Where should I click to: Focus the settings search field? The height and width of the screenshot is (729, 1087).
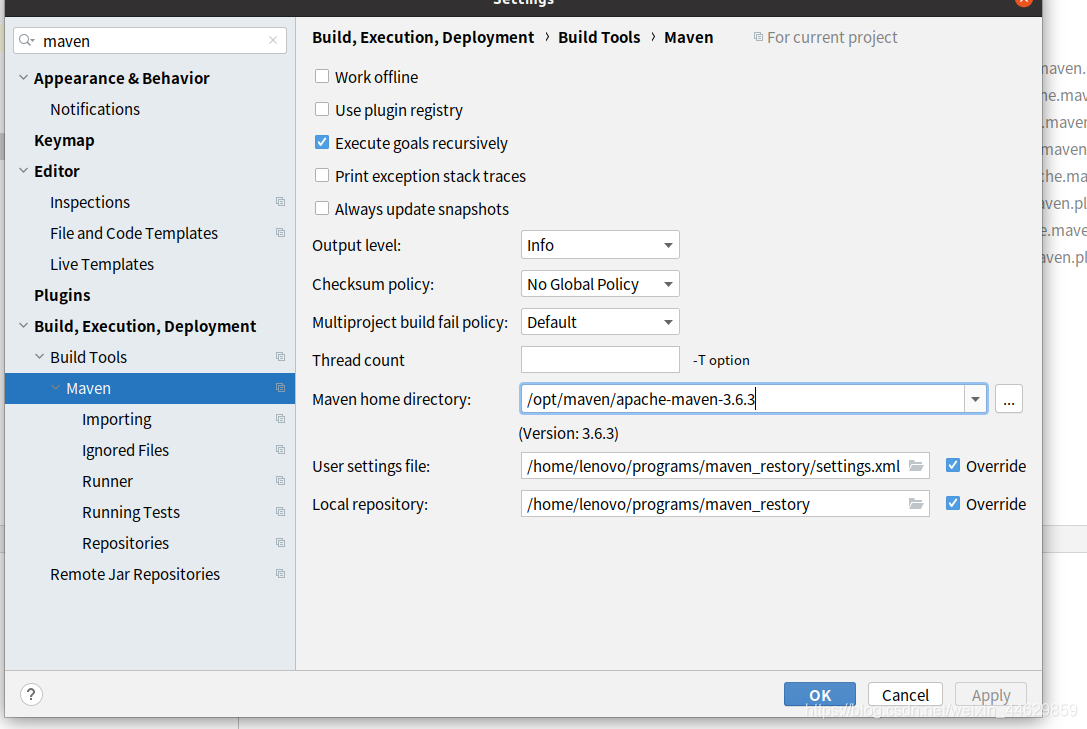pyautogui.click(x=150, y=40)
